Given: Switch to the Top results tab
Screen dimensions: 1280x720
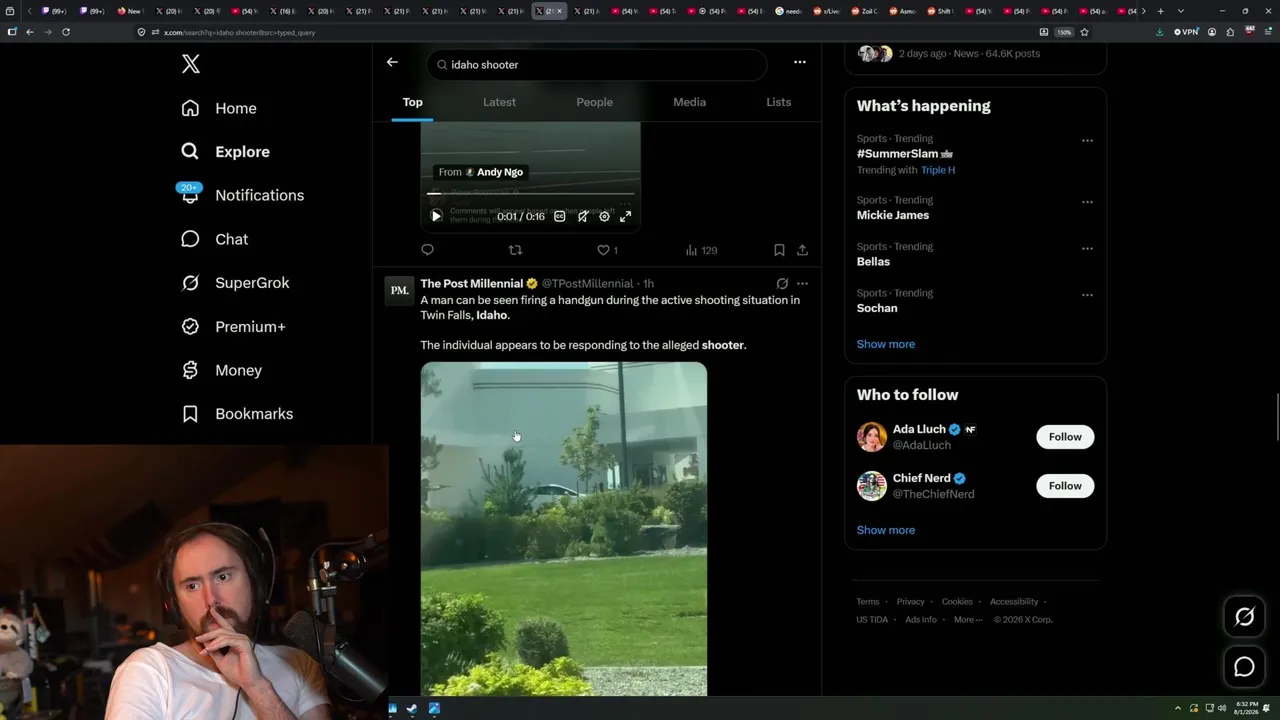Looking at the screenshot, I should [412, 102].
